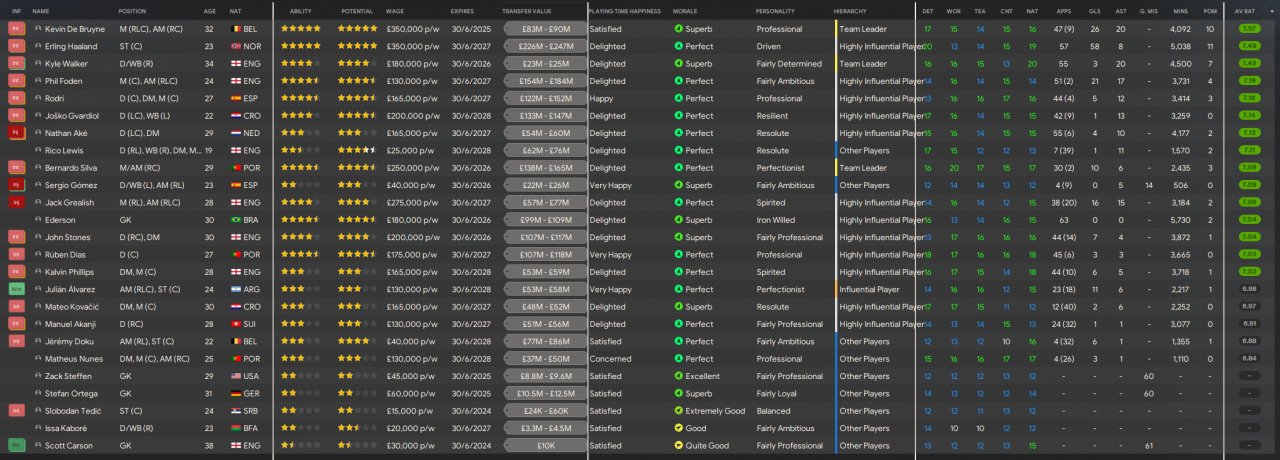This screenshot has width=1280, height=460.
Task: Open Kalvin Phillips' player profile
Action: 69,272
